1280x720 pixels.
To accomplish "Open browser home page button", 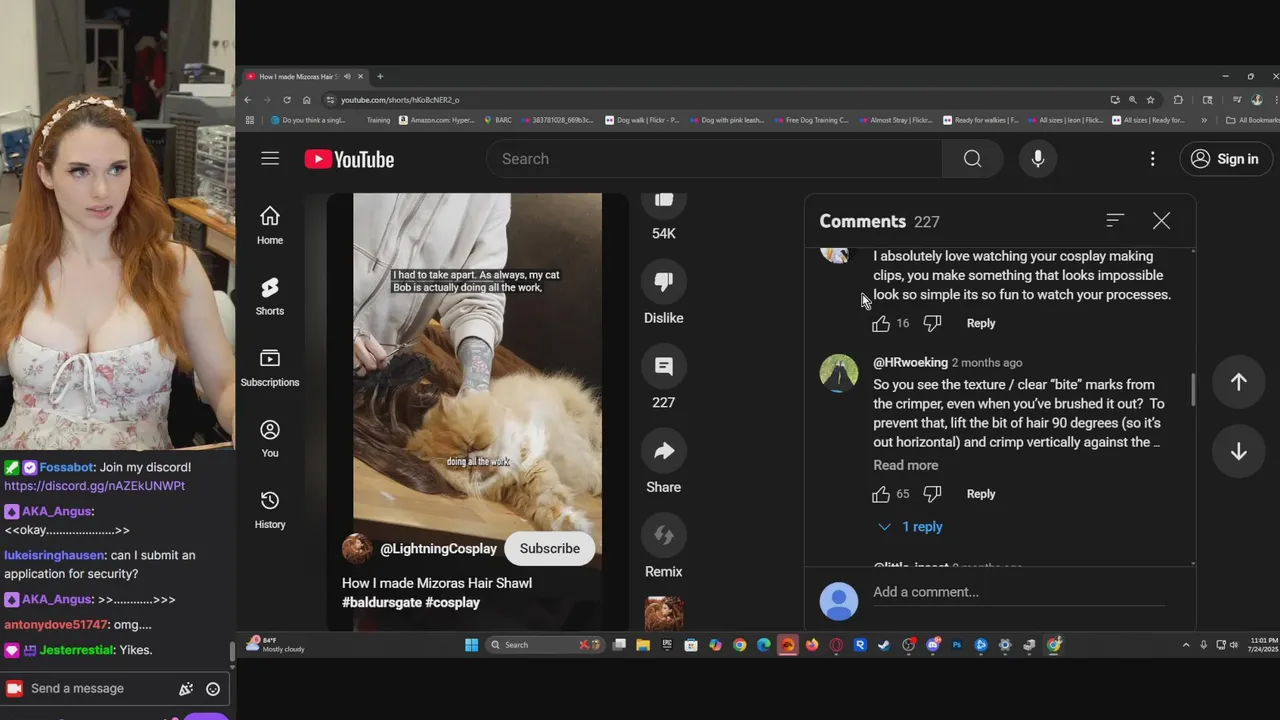I will (306, 100).
